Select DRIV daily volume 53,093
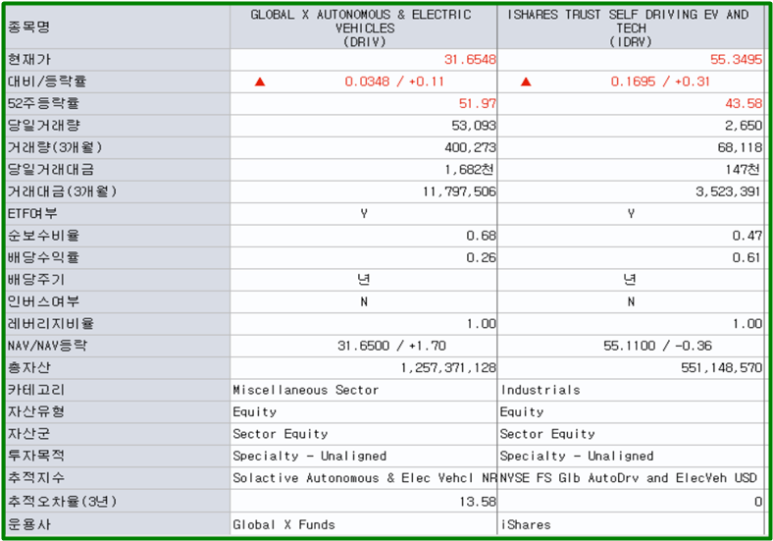 point(474,126)
